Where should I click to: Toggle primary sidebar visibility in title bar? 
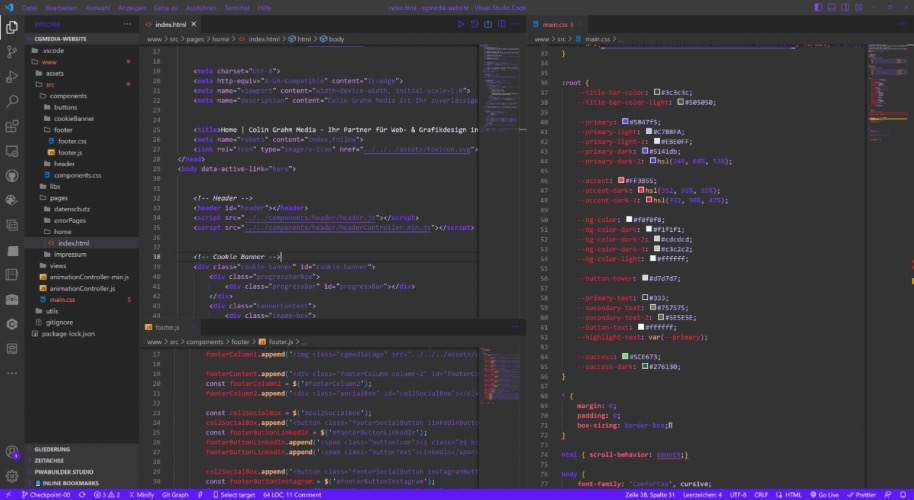coord(818,8)
